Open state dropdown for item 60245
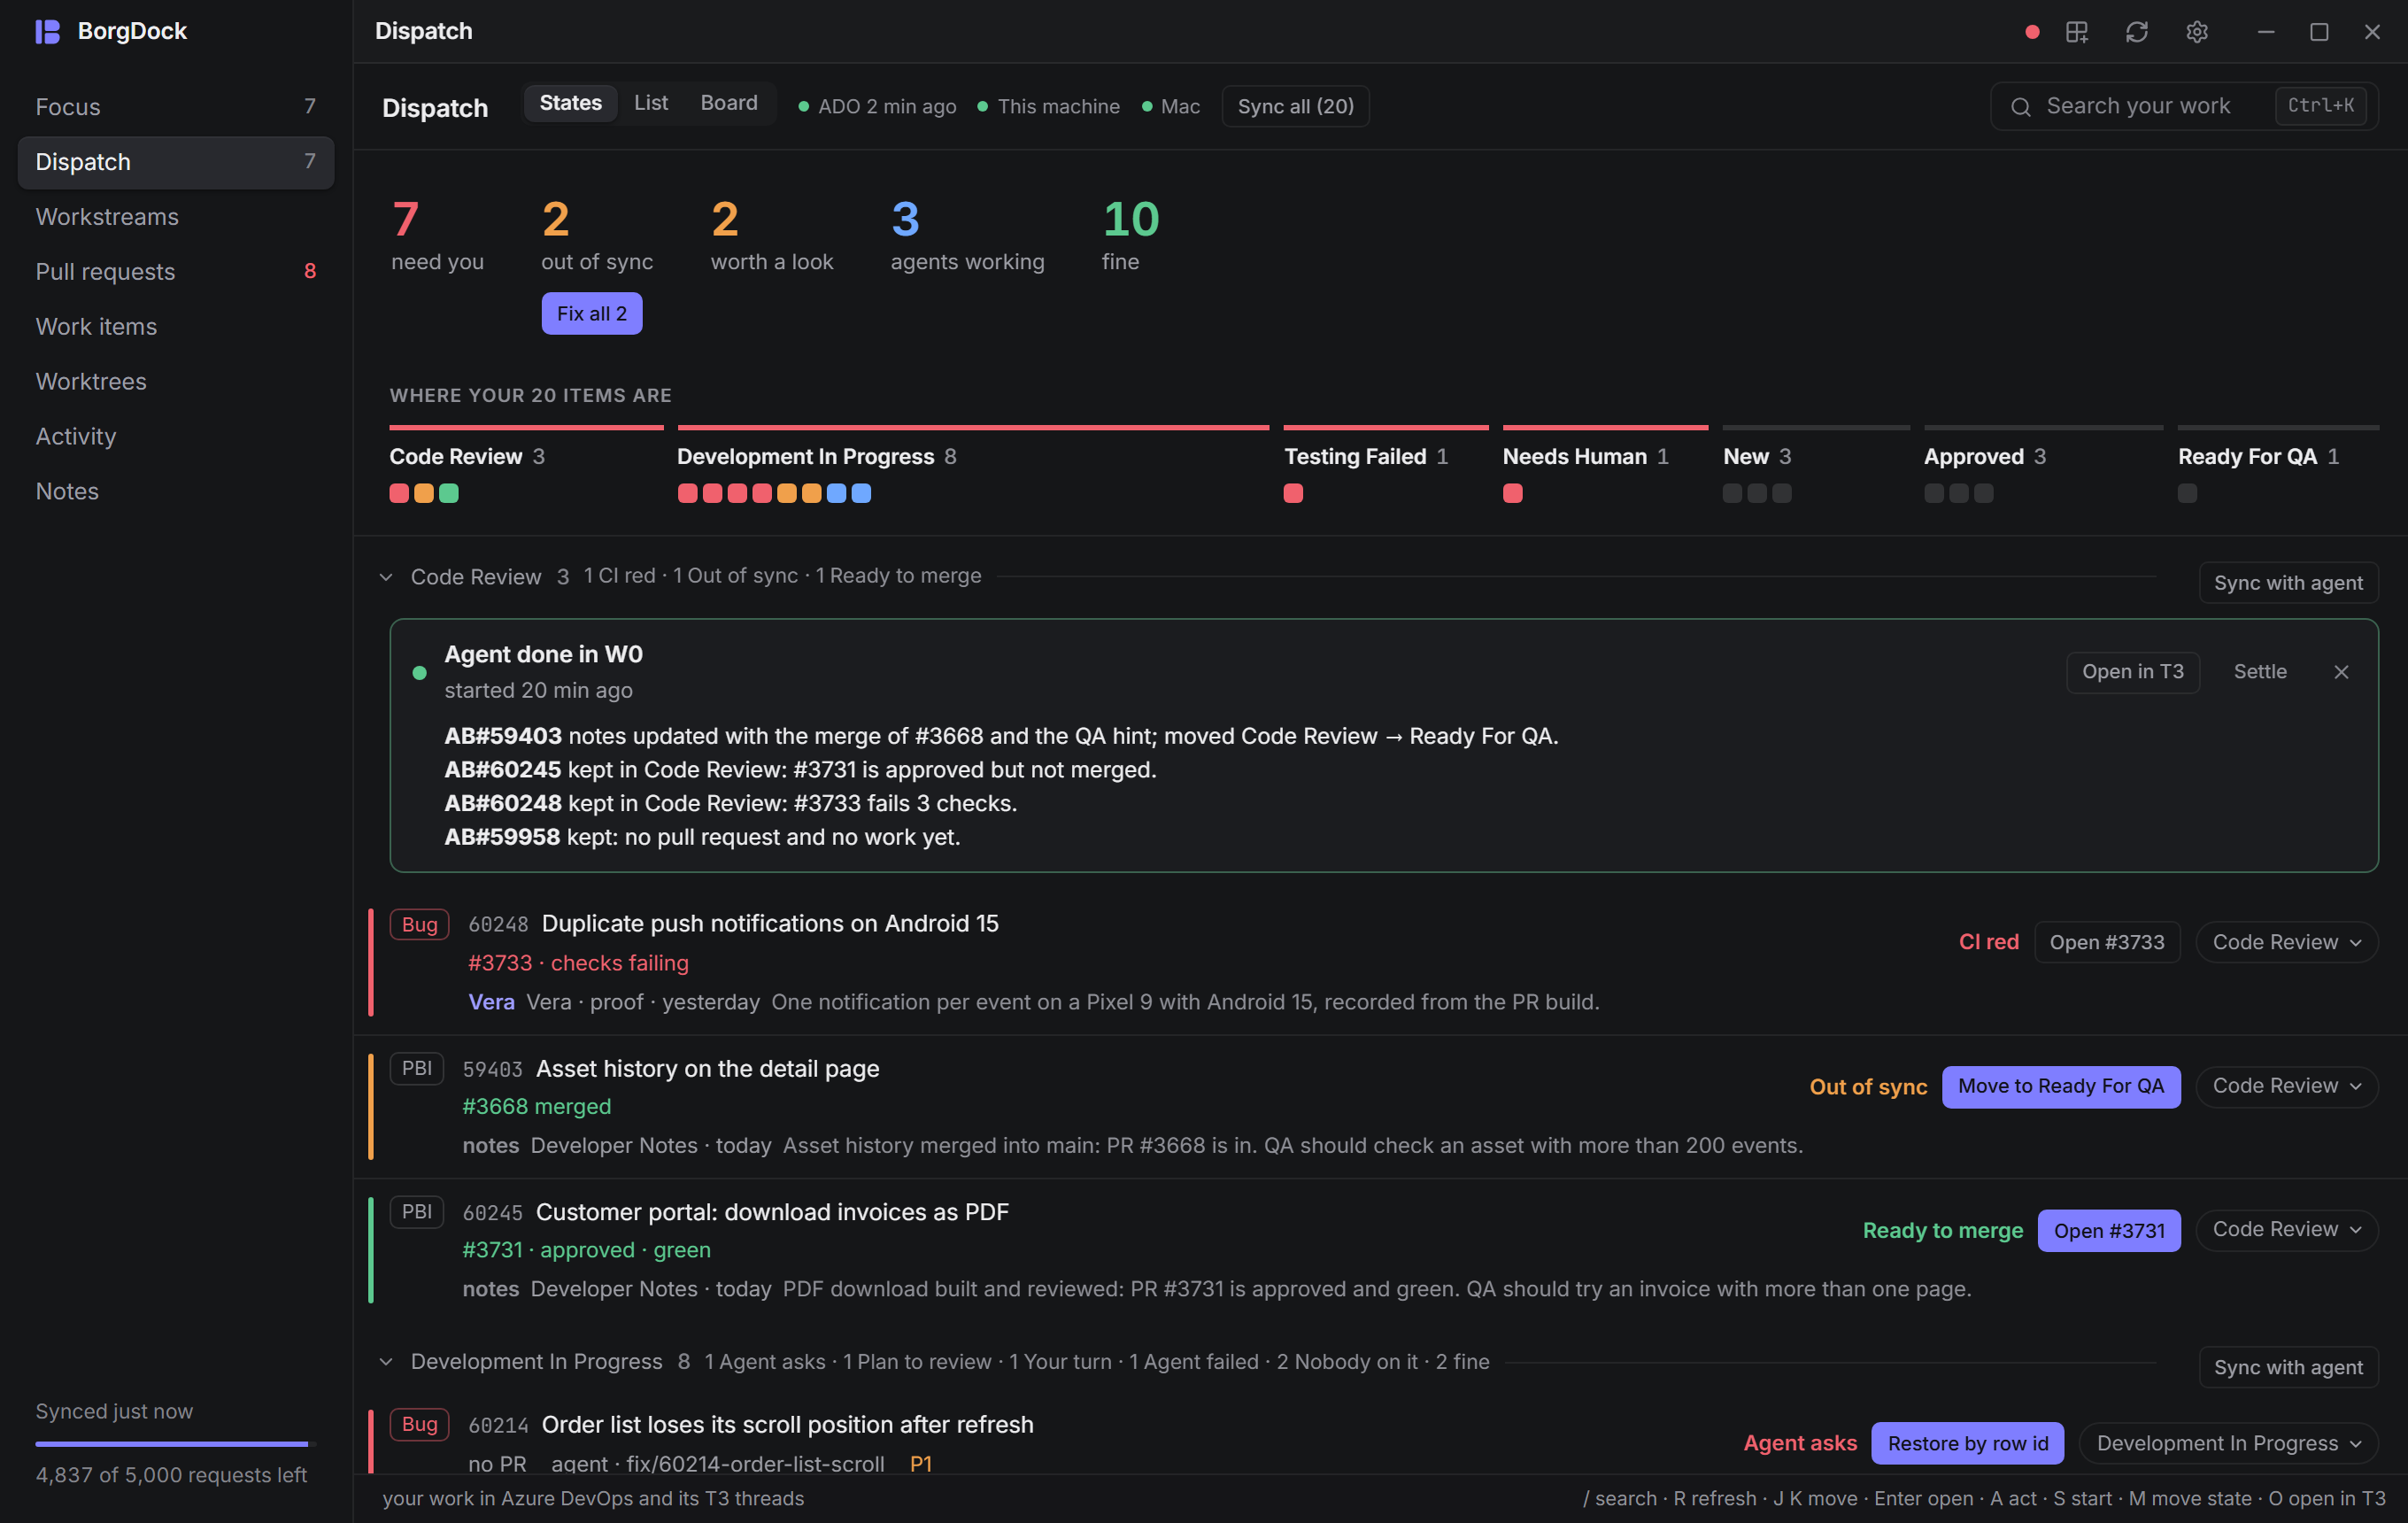The image size is (2408, 1523). click(x=2286, y=1230)
